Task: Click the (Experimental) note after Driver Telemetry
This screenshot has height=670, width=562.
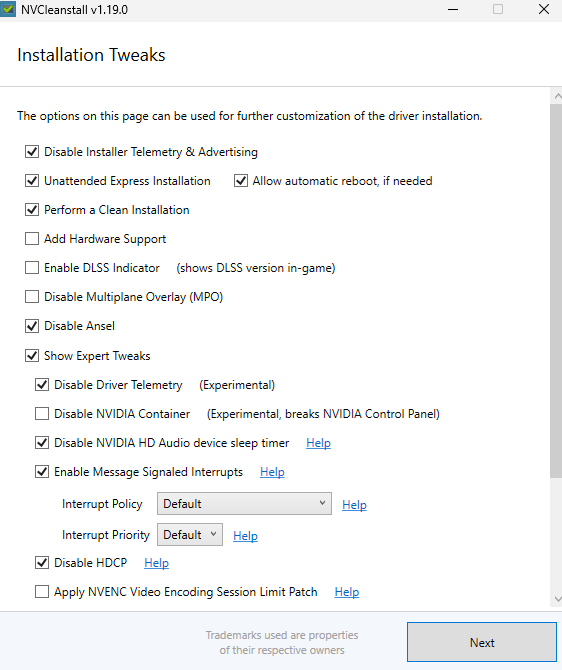Action: click(x=237, y=385)
